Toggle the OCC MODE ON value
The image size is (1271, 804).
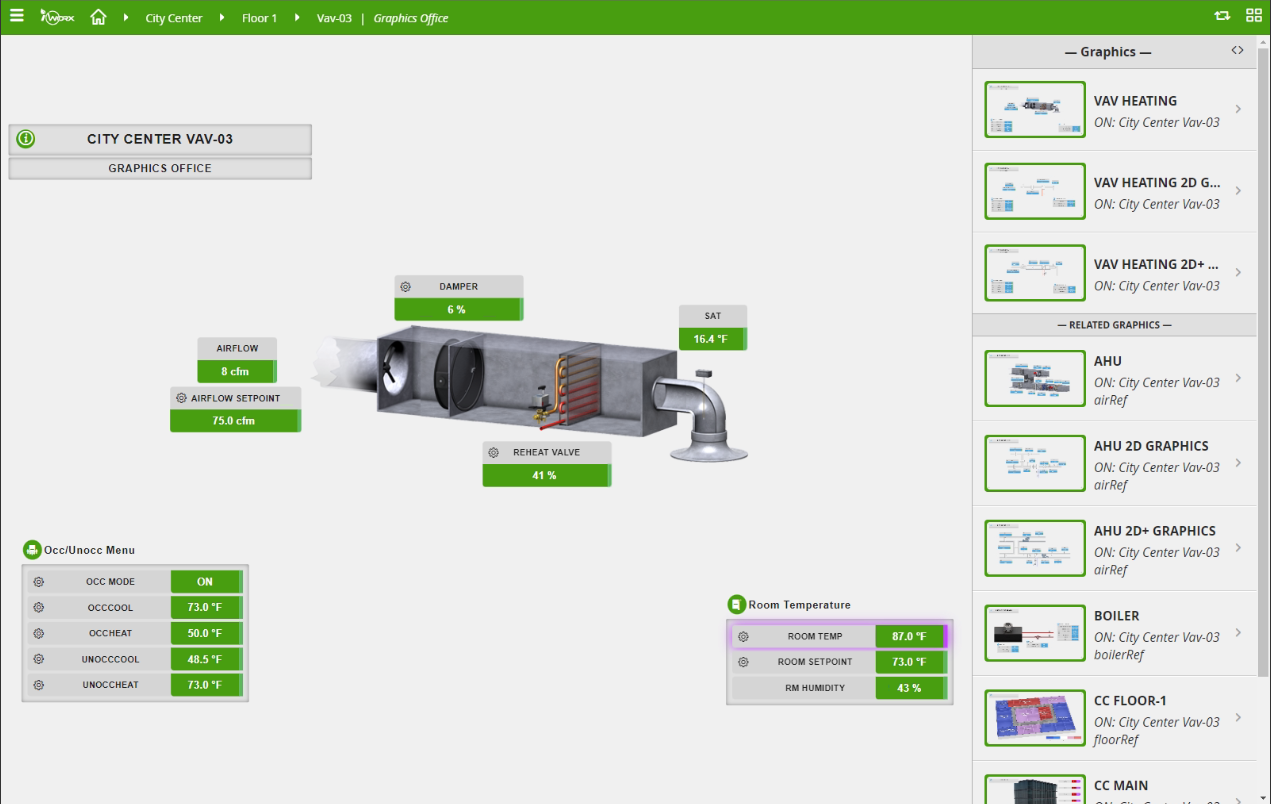point(206,582)
